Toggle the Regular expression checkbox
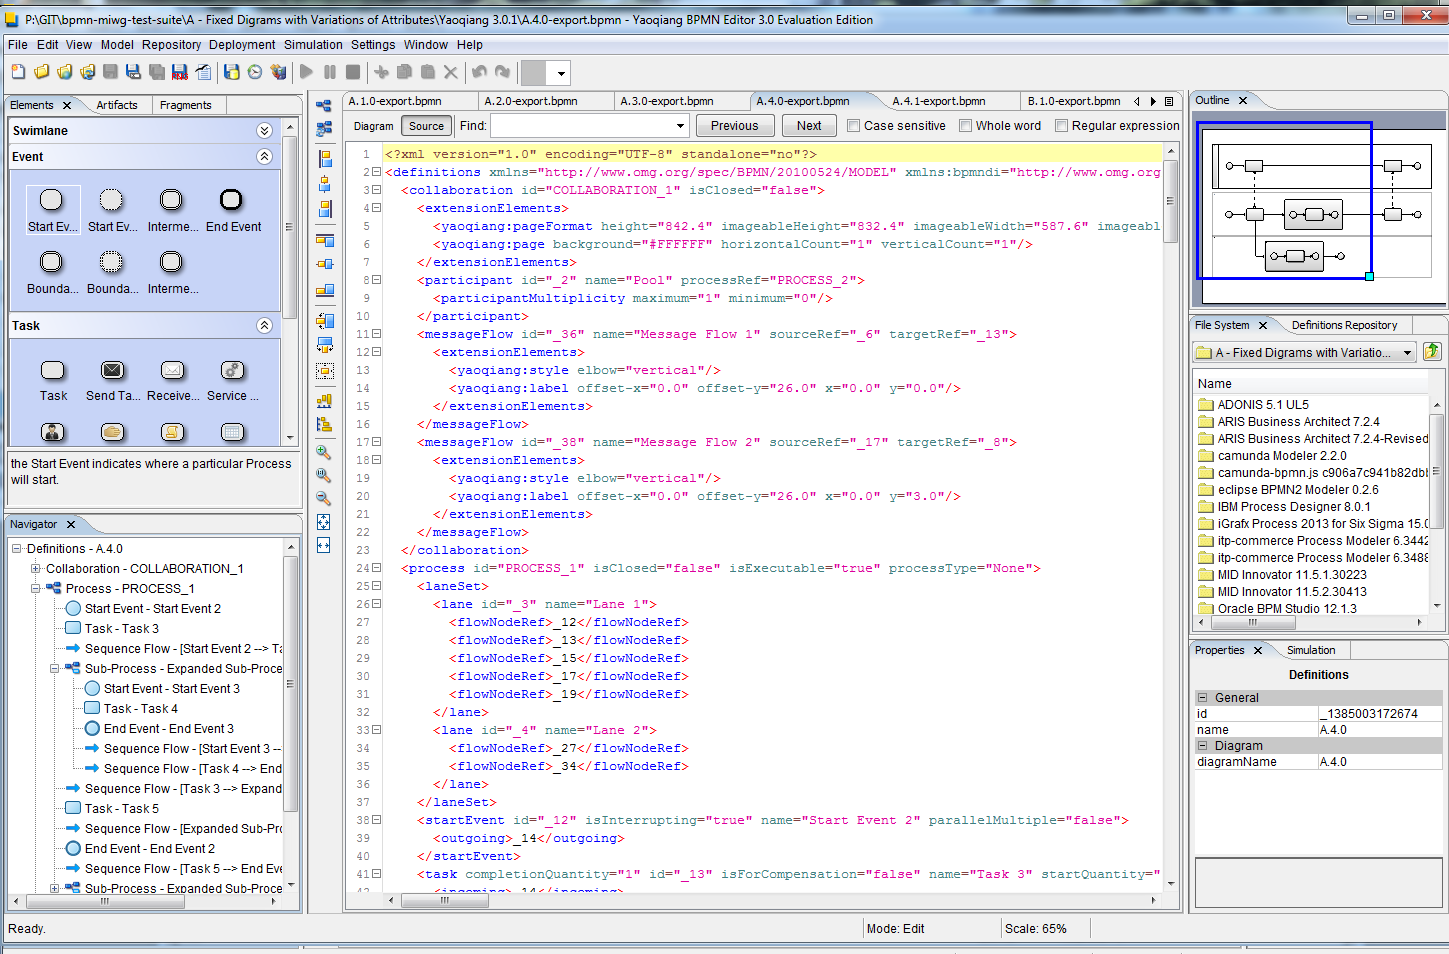 pyautogui.click(x=1061, y=126)
